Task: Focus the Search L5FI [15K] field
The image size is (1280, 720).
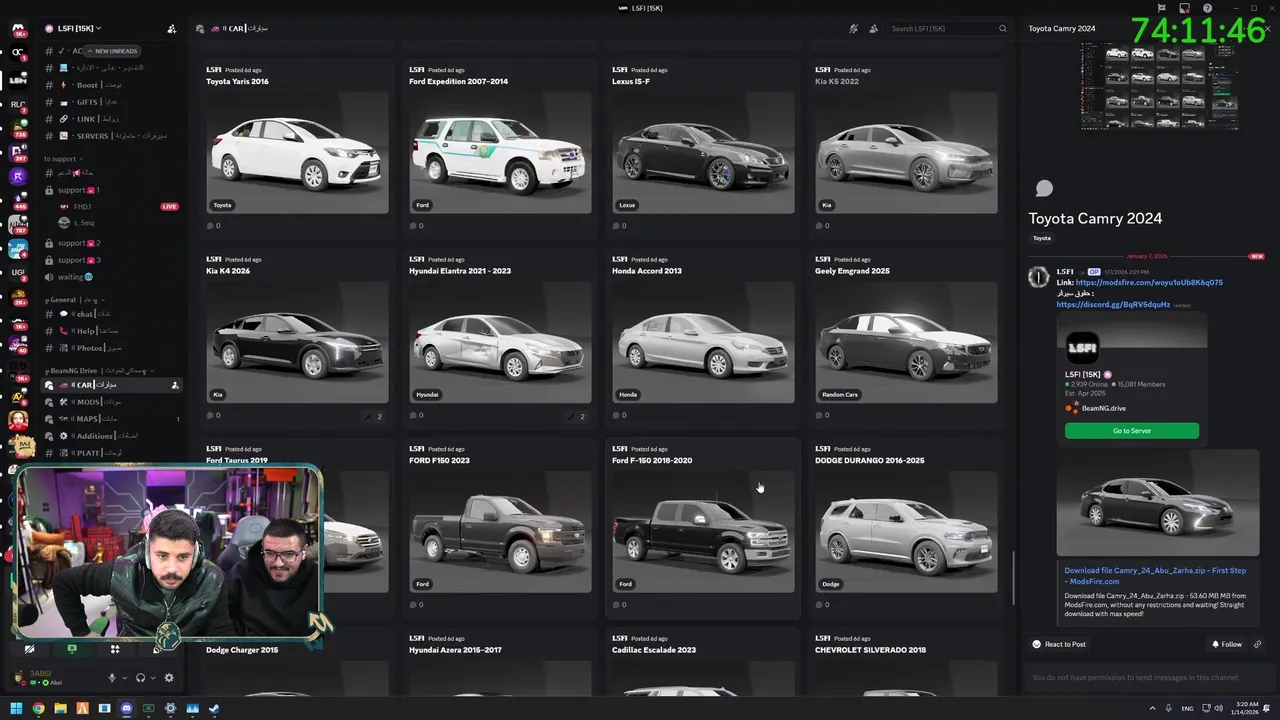Action: click(947, 28)
